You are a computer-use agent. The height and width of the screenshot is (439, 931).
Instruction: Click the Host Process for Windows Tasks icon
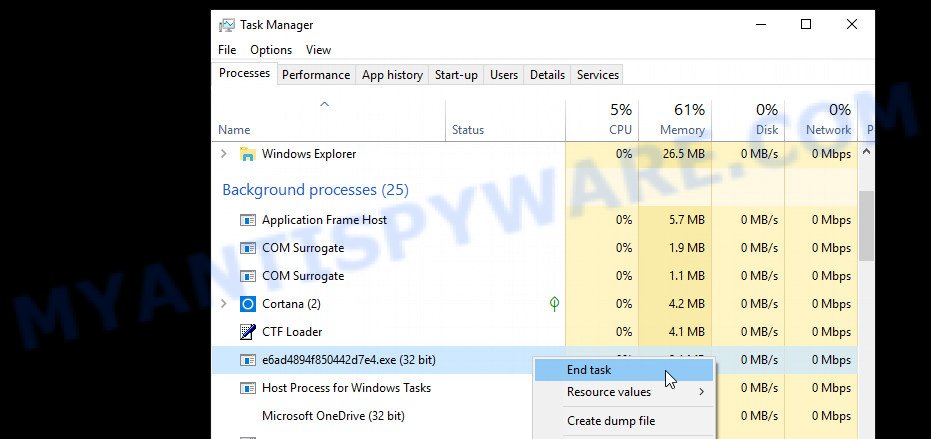click(248, 388)
